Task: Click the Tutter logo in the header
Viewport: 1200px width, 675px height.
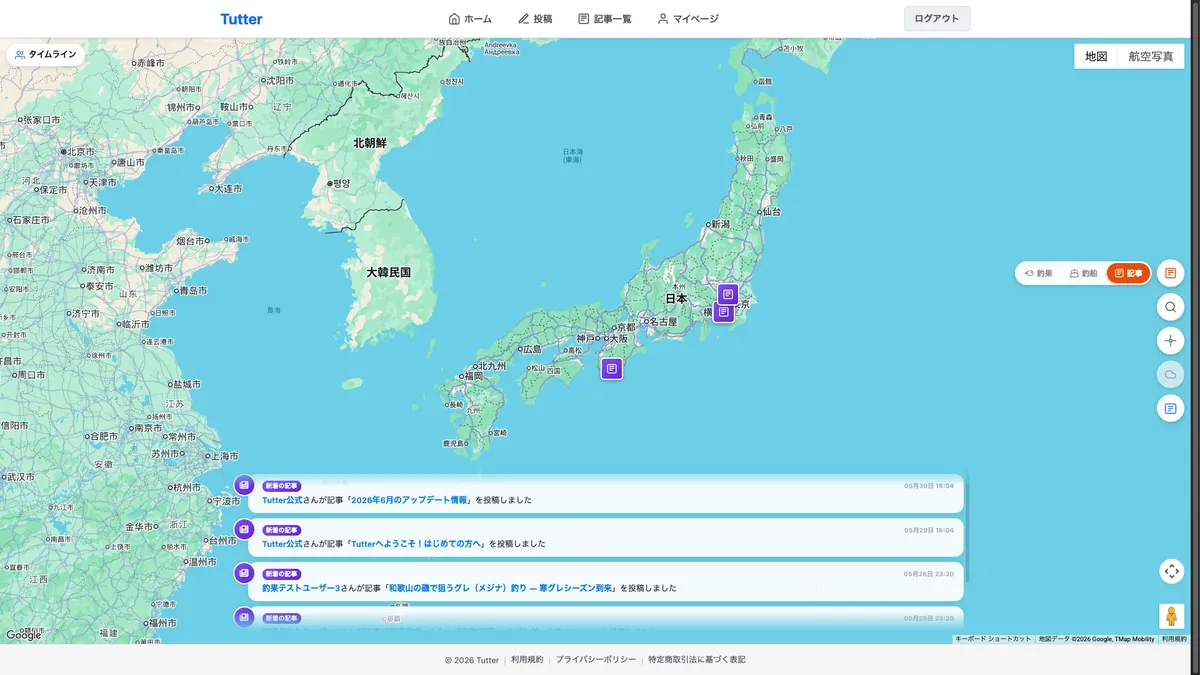Action: click(x=241, y=19)
